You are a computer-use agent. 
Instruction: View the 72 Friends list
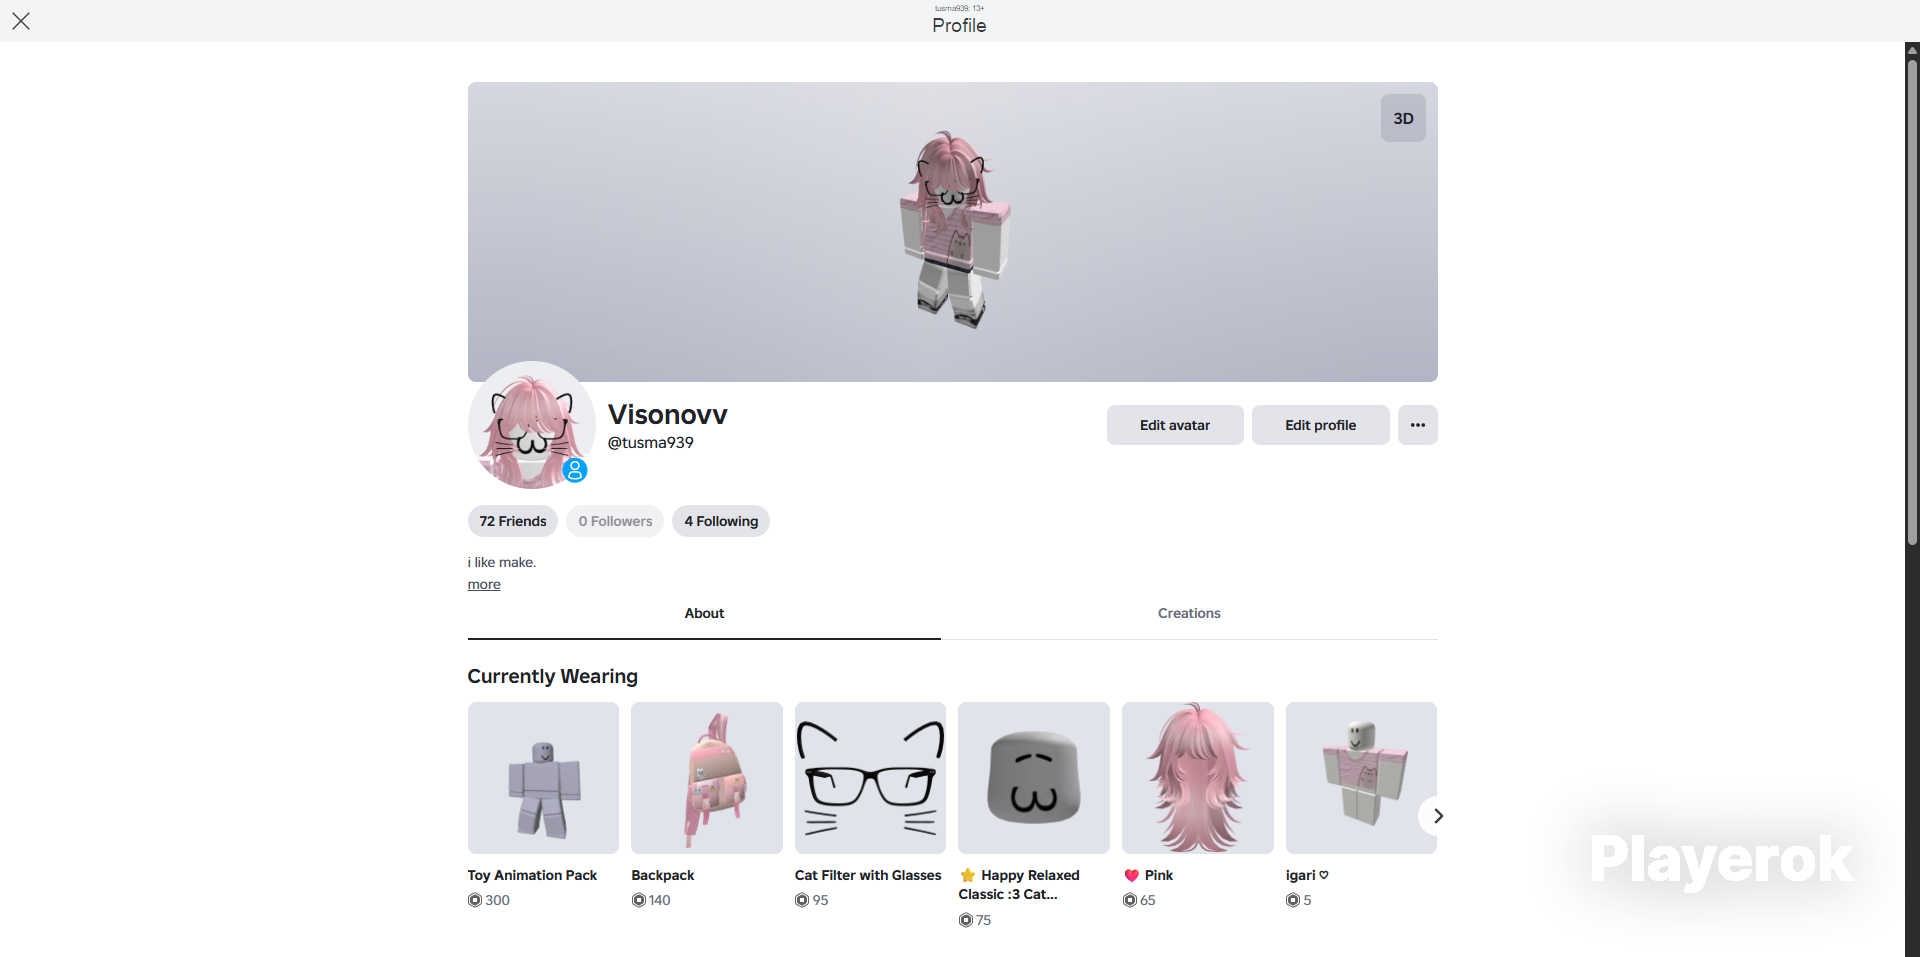click(513, 521)
